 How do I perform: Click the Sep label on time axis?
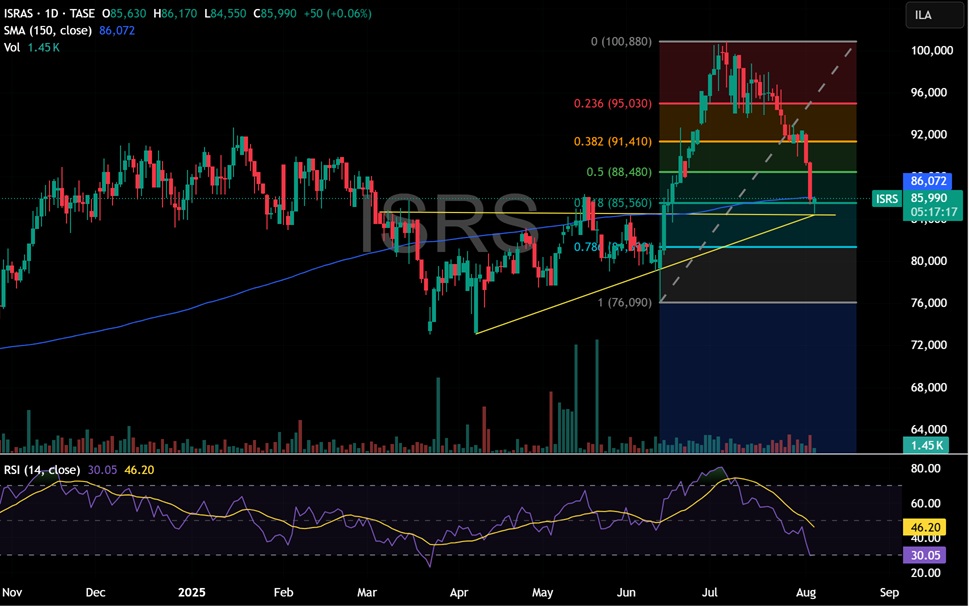[x=889, y=592]
